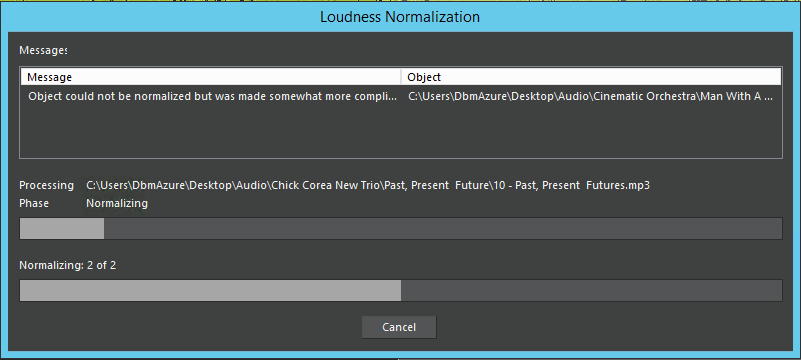Select the Cinematic Orchestra object path cell
801x360 pixels.
coord(590,96)
